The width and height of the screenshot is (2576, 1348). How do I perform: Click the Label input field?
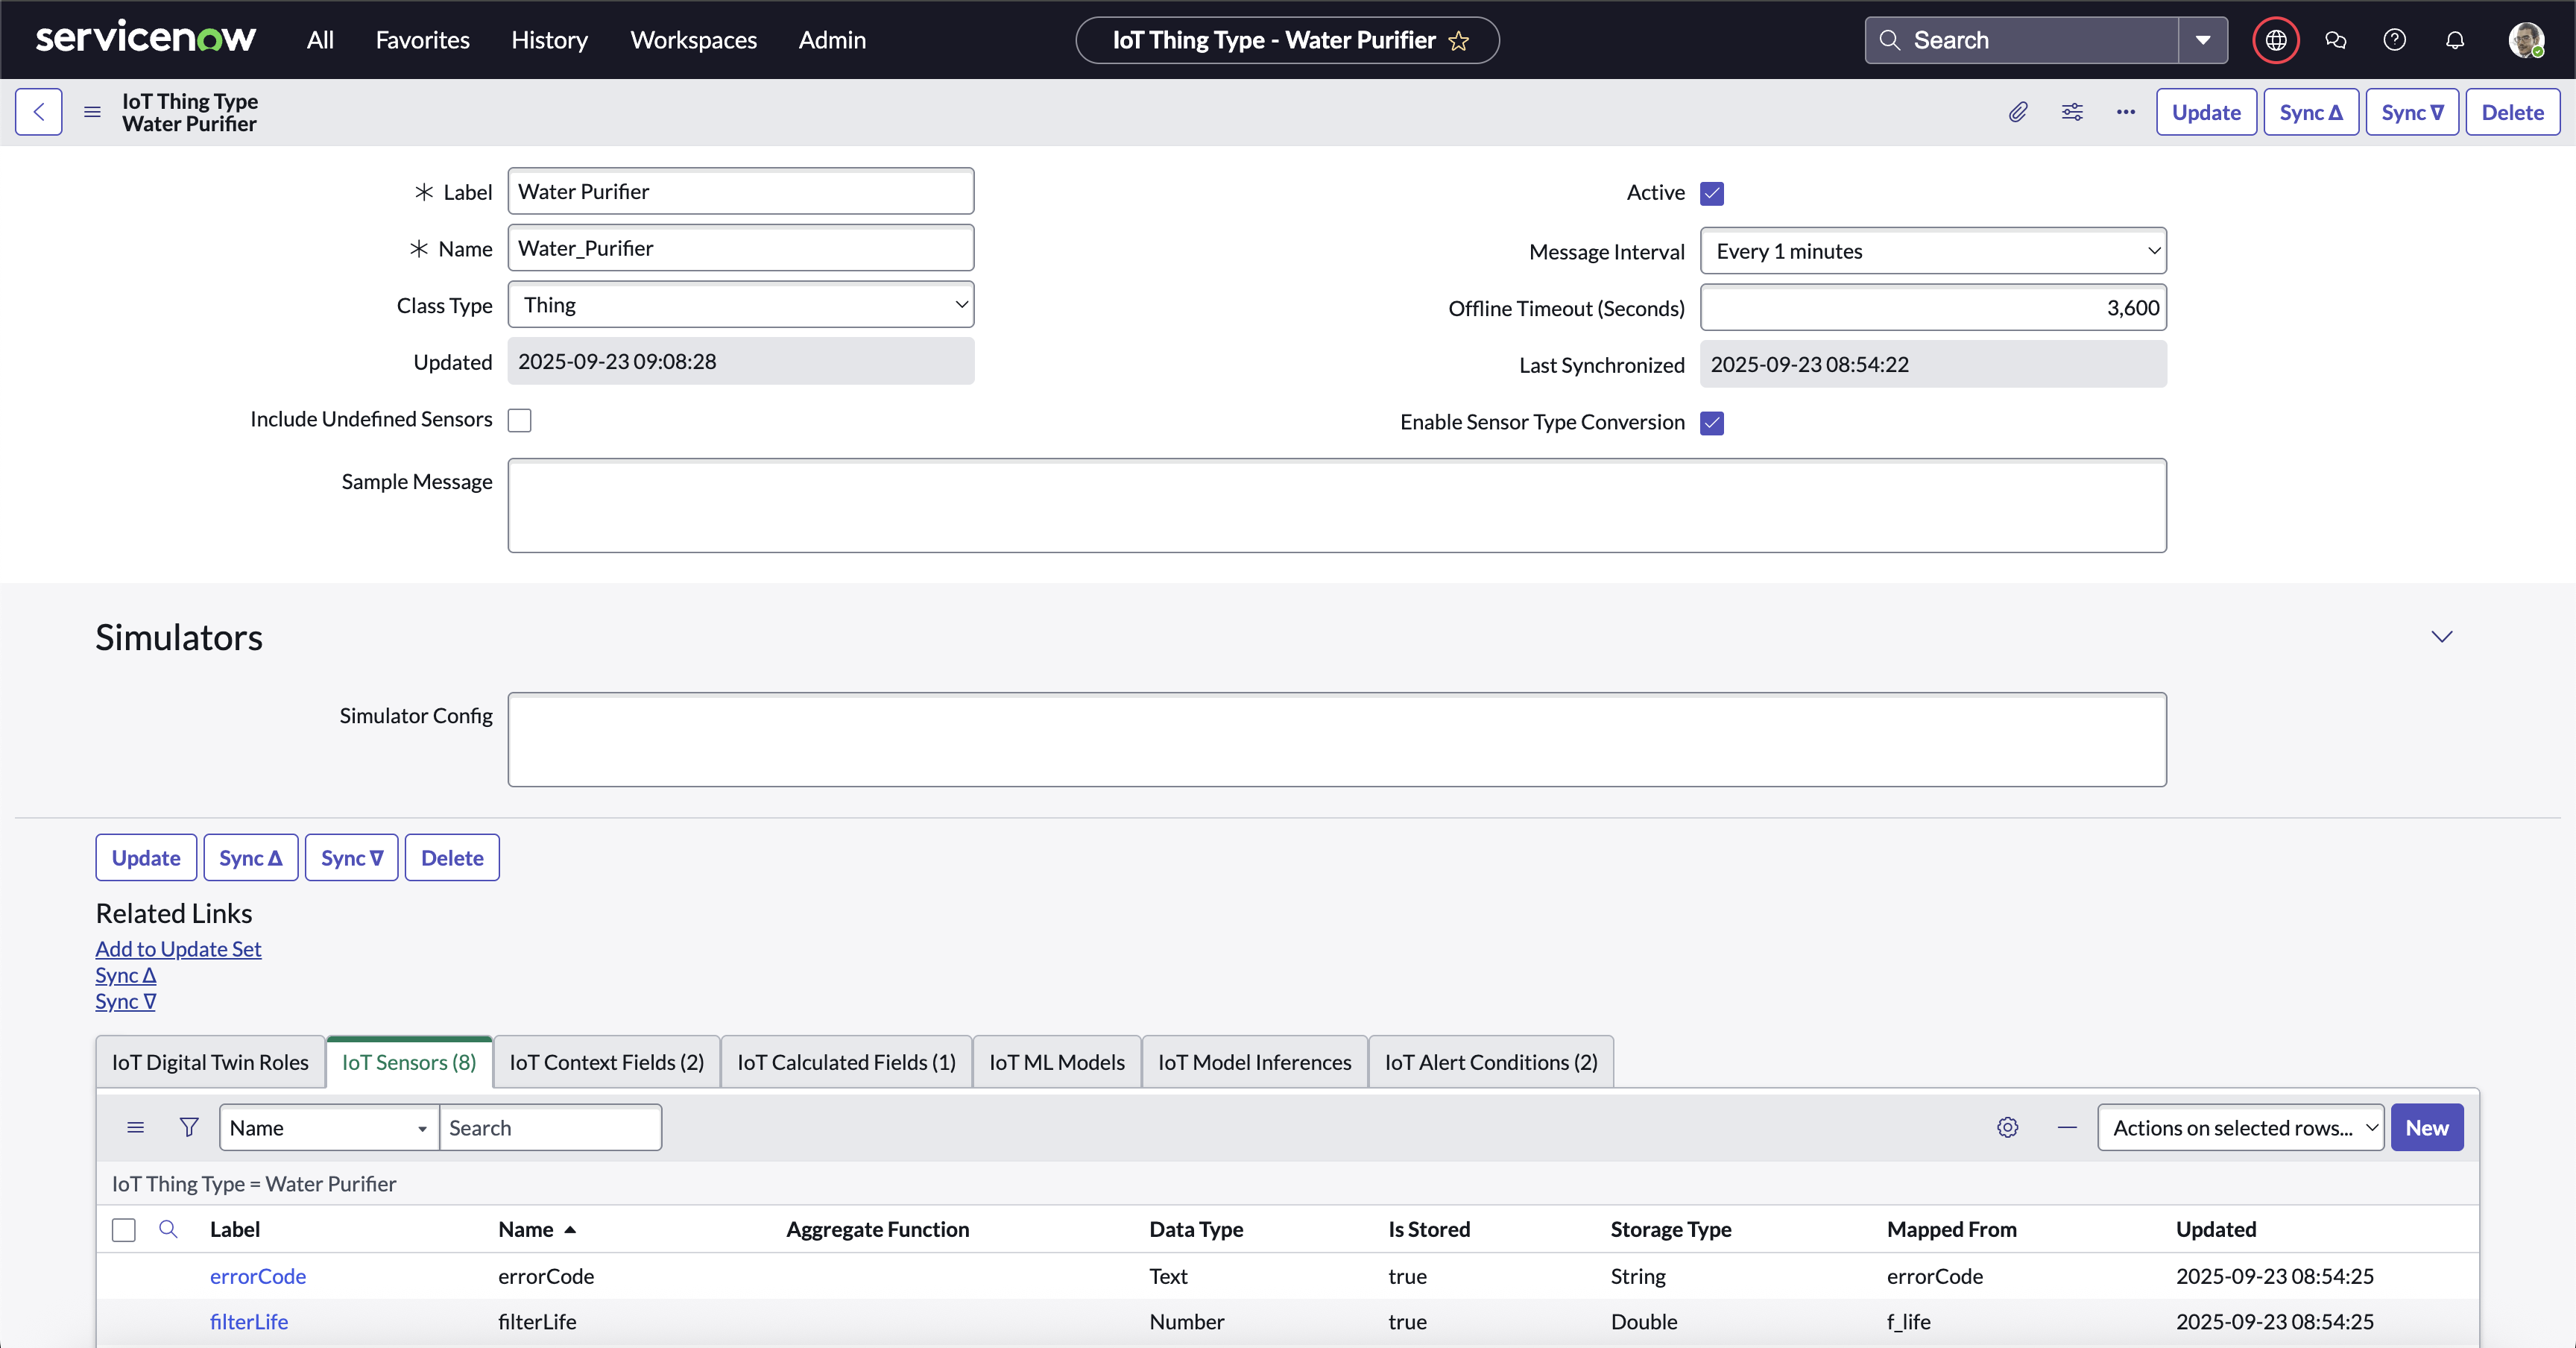[x=741, y=191]
